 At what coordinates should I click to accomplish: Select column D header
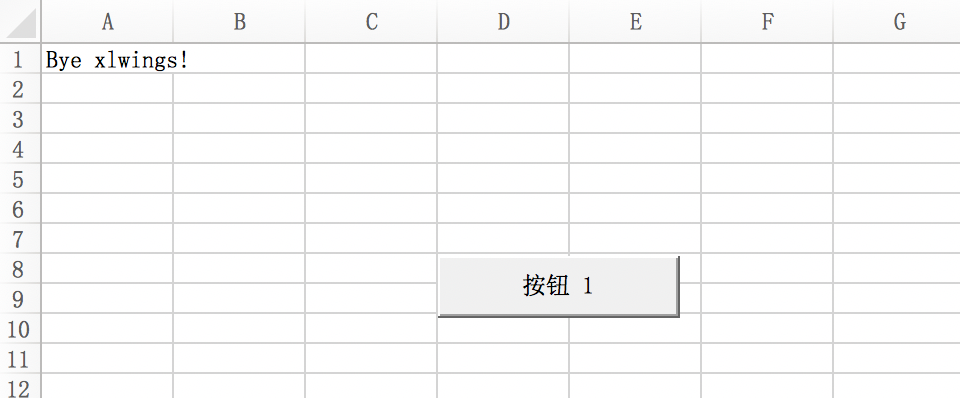[503, 21]
